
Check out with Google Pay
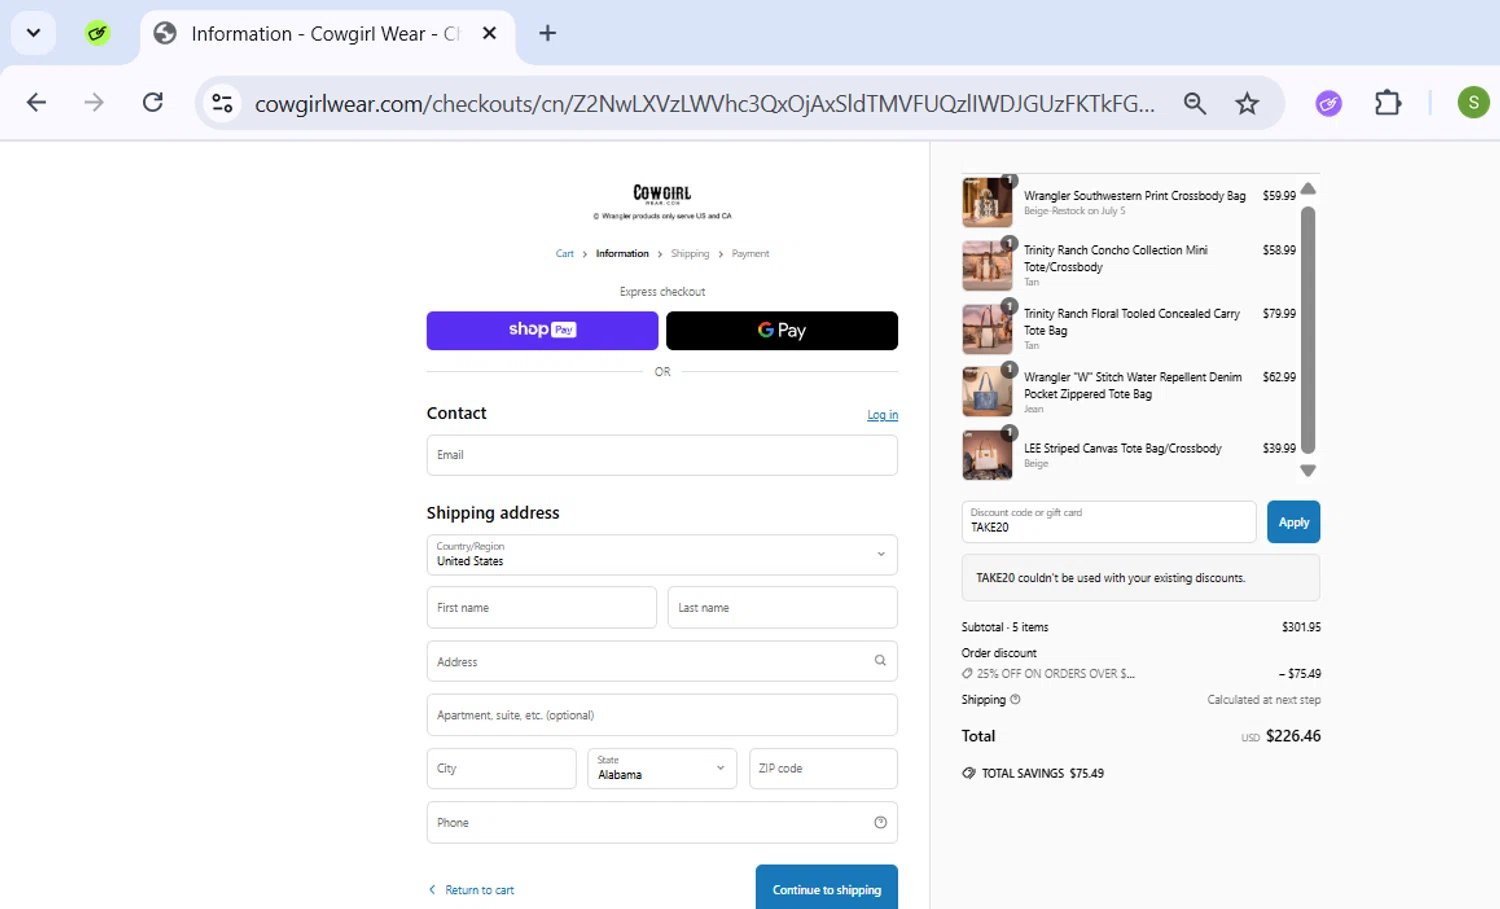point(782,330)
